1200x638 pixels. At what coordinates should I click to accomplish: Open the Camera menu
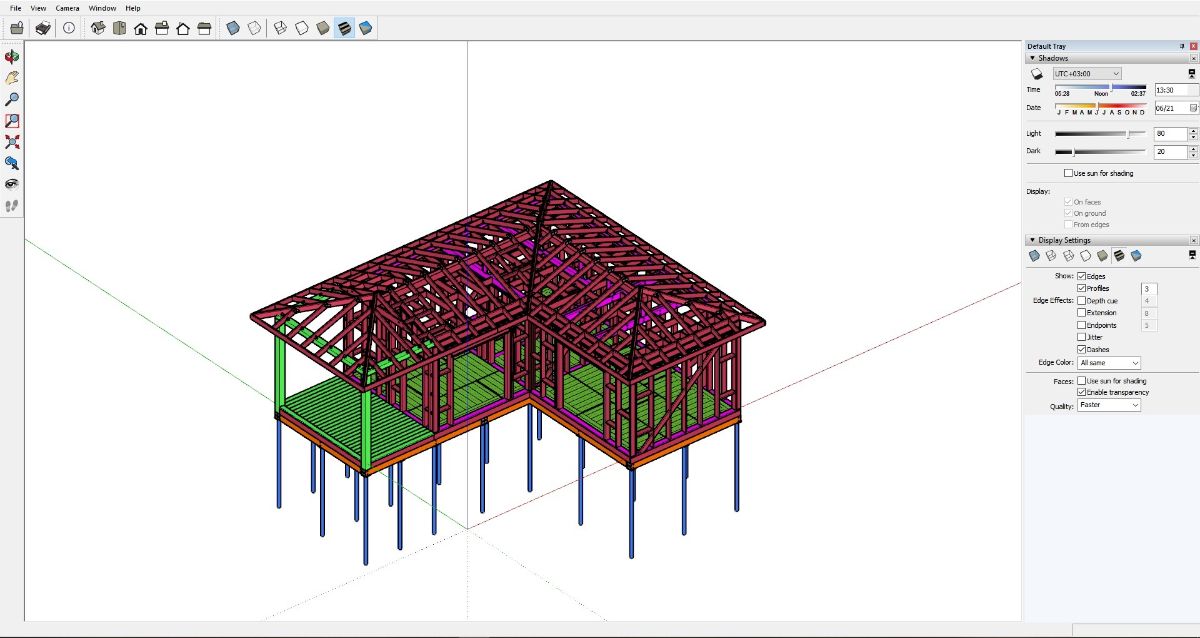tap(67, 8)
